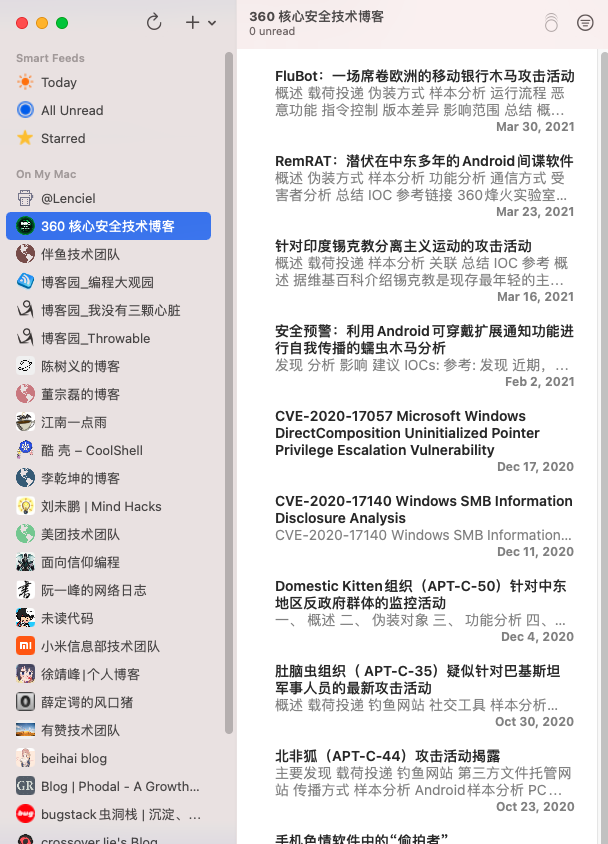The image size is (608, 844).
Task: Collapse the On My Mac section header
Action: tap(46, 174)
